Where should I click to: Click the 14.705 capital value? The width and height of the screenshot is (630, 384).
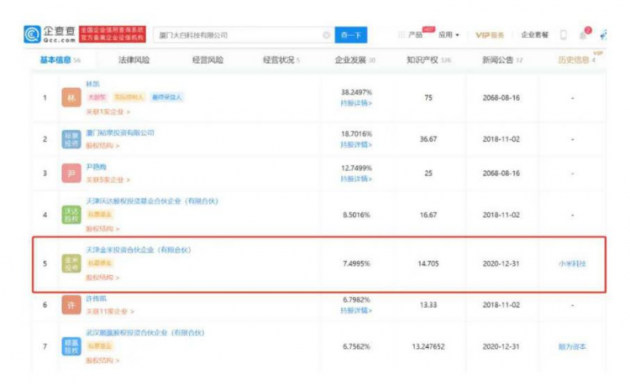tap(428, 263)
